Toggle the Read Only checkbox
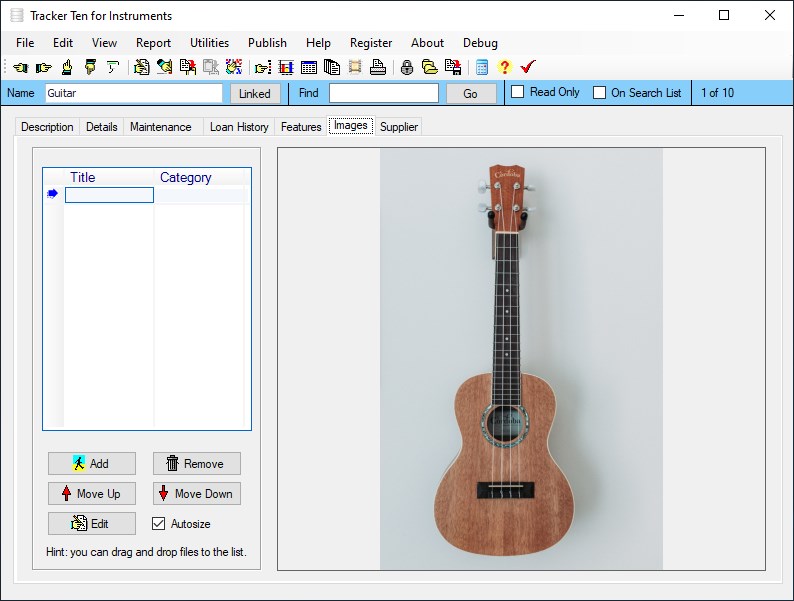 pyautogui.click(x=518, y=92)
